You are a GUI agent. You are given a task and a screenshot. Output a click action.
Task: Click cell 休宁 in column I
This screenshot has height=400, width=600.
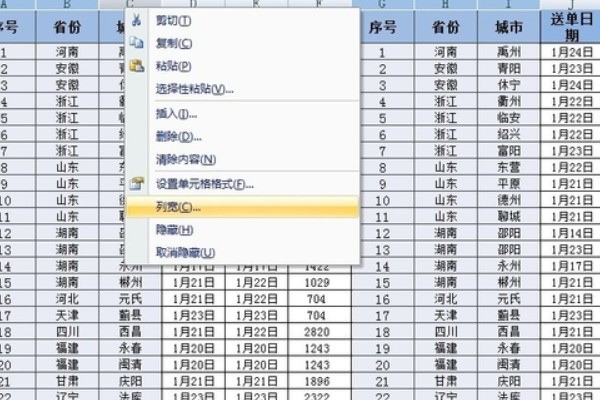click(509, 85)
